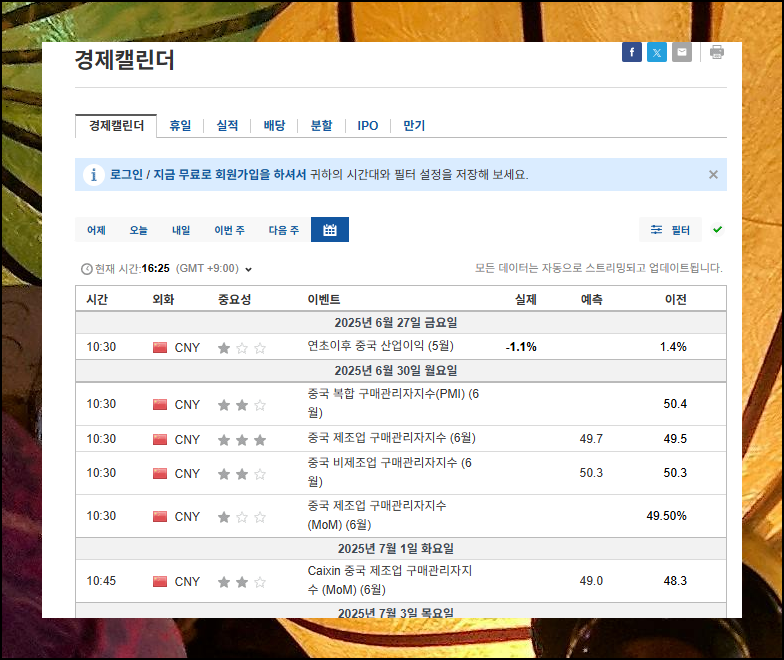Screen dimensions: 784x660
Task: Click previous value 48.3
Action: (675, 581)
